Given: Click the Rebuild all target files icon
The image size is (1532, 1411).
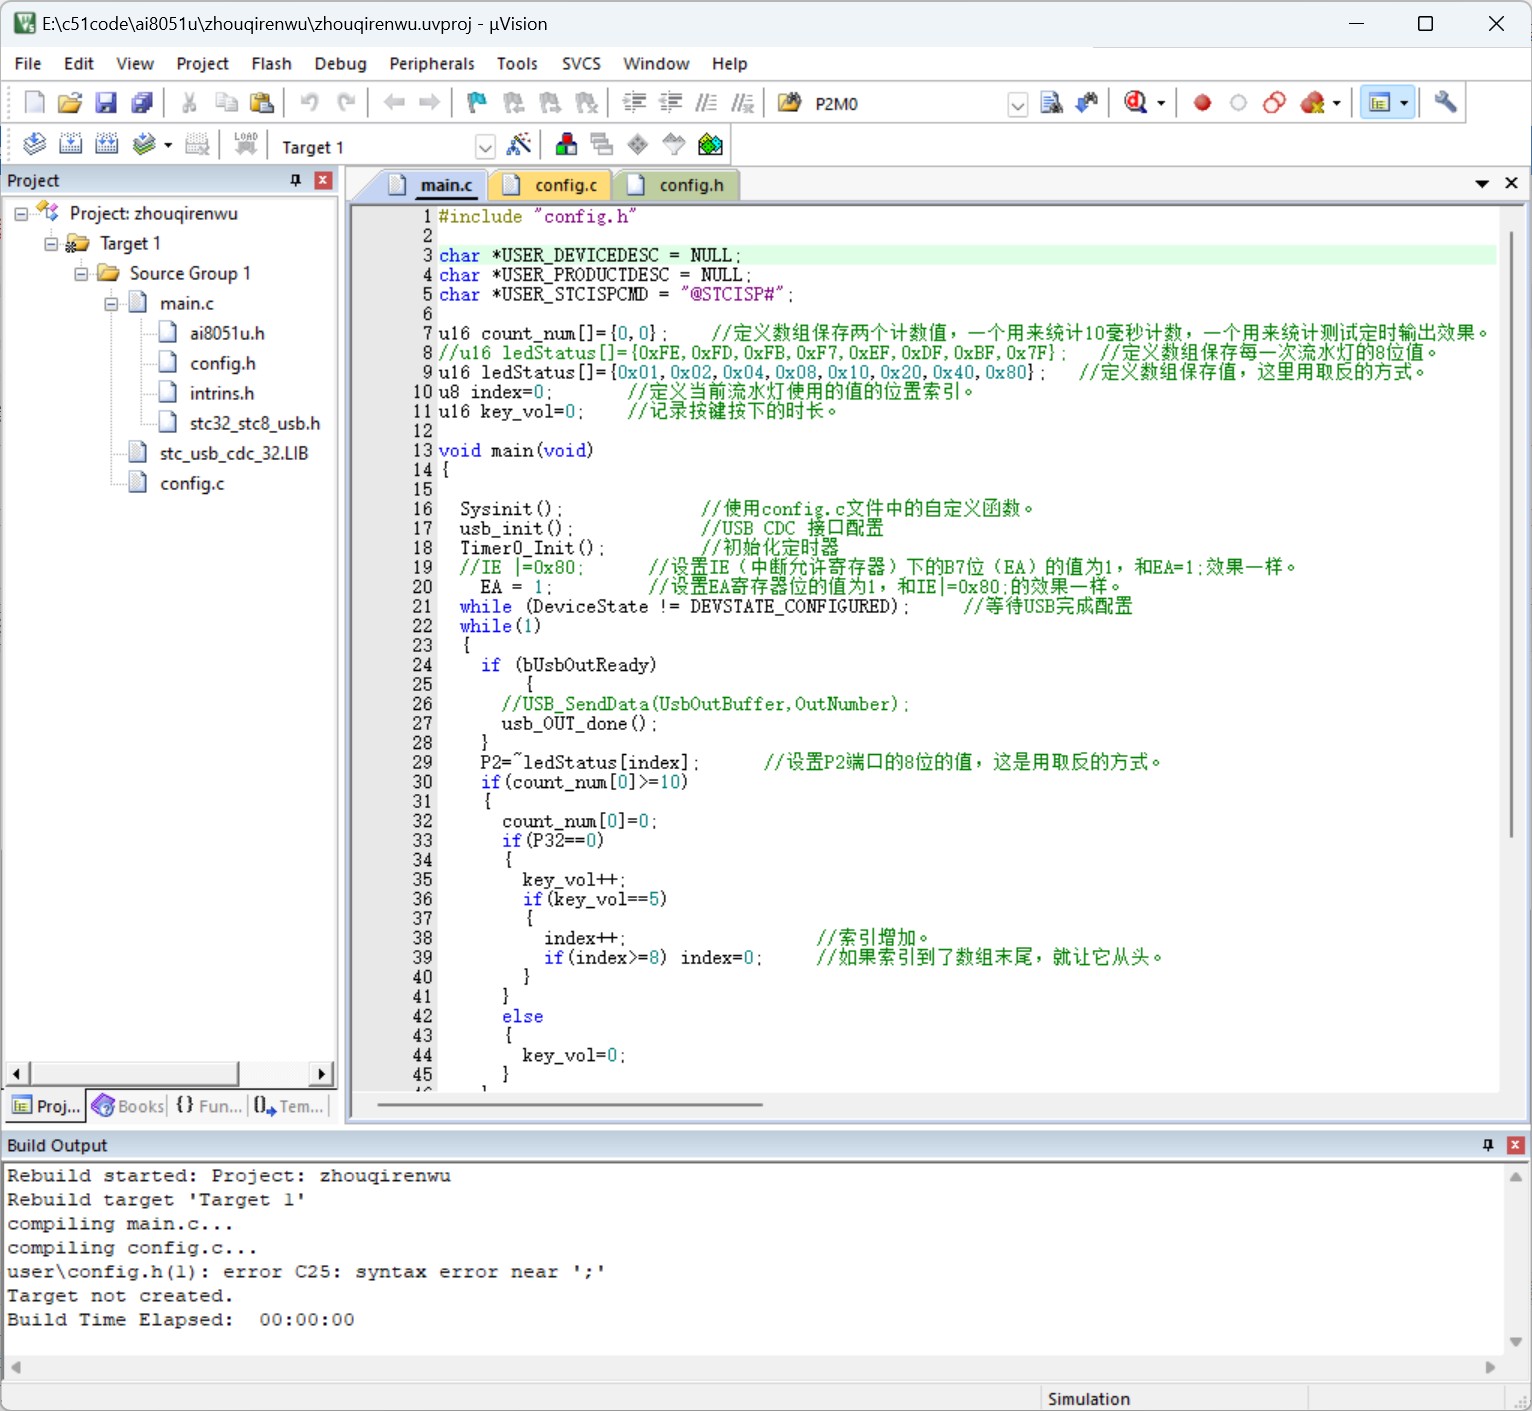Looking at the screenshot, I should pos(106,145).
